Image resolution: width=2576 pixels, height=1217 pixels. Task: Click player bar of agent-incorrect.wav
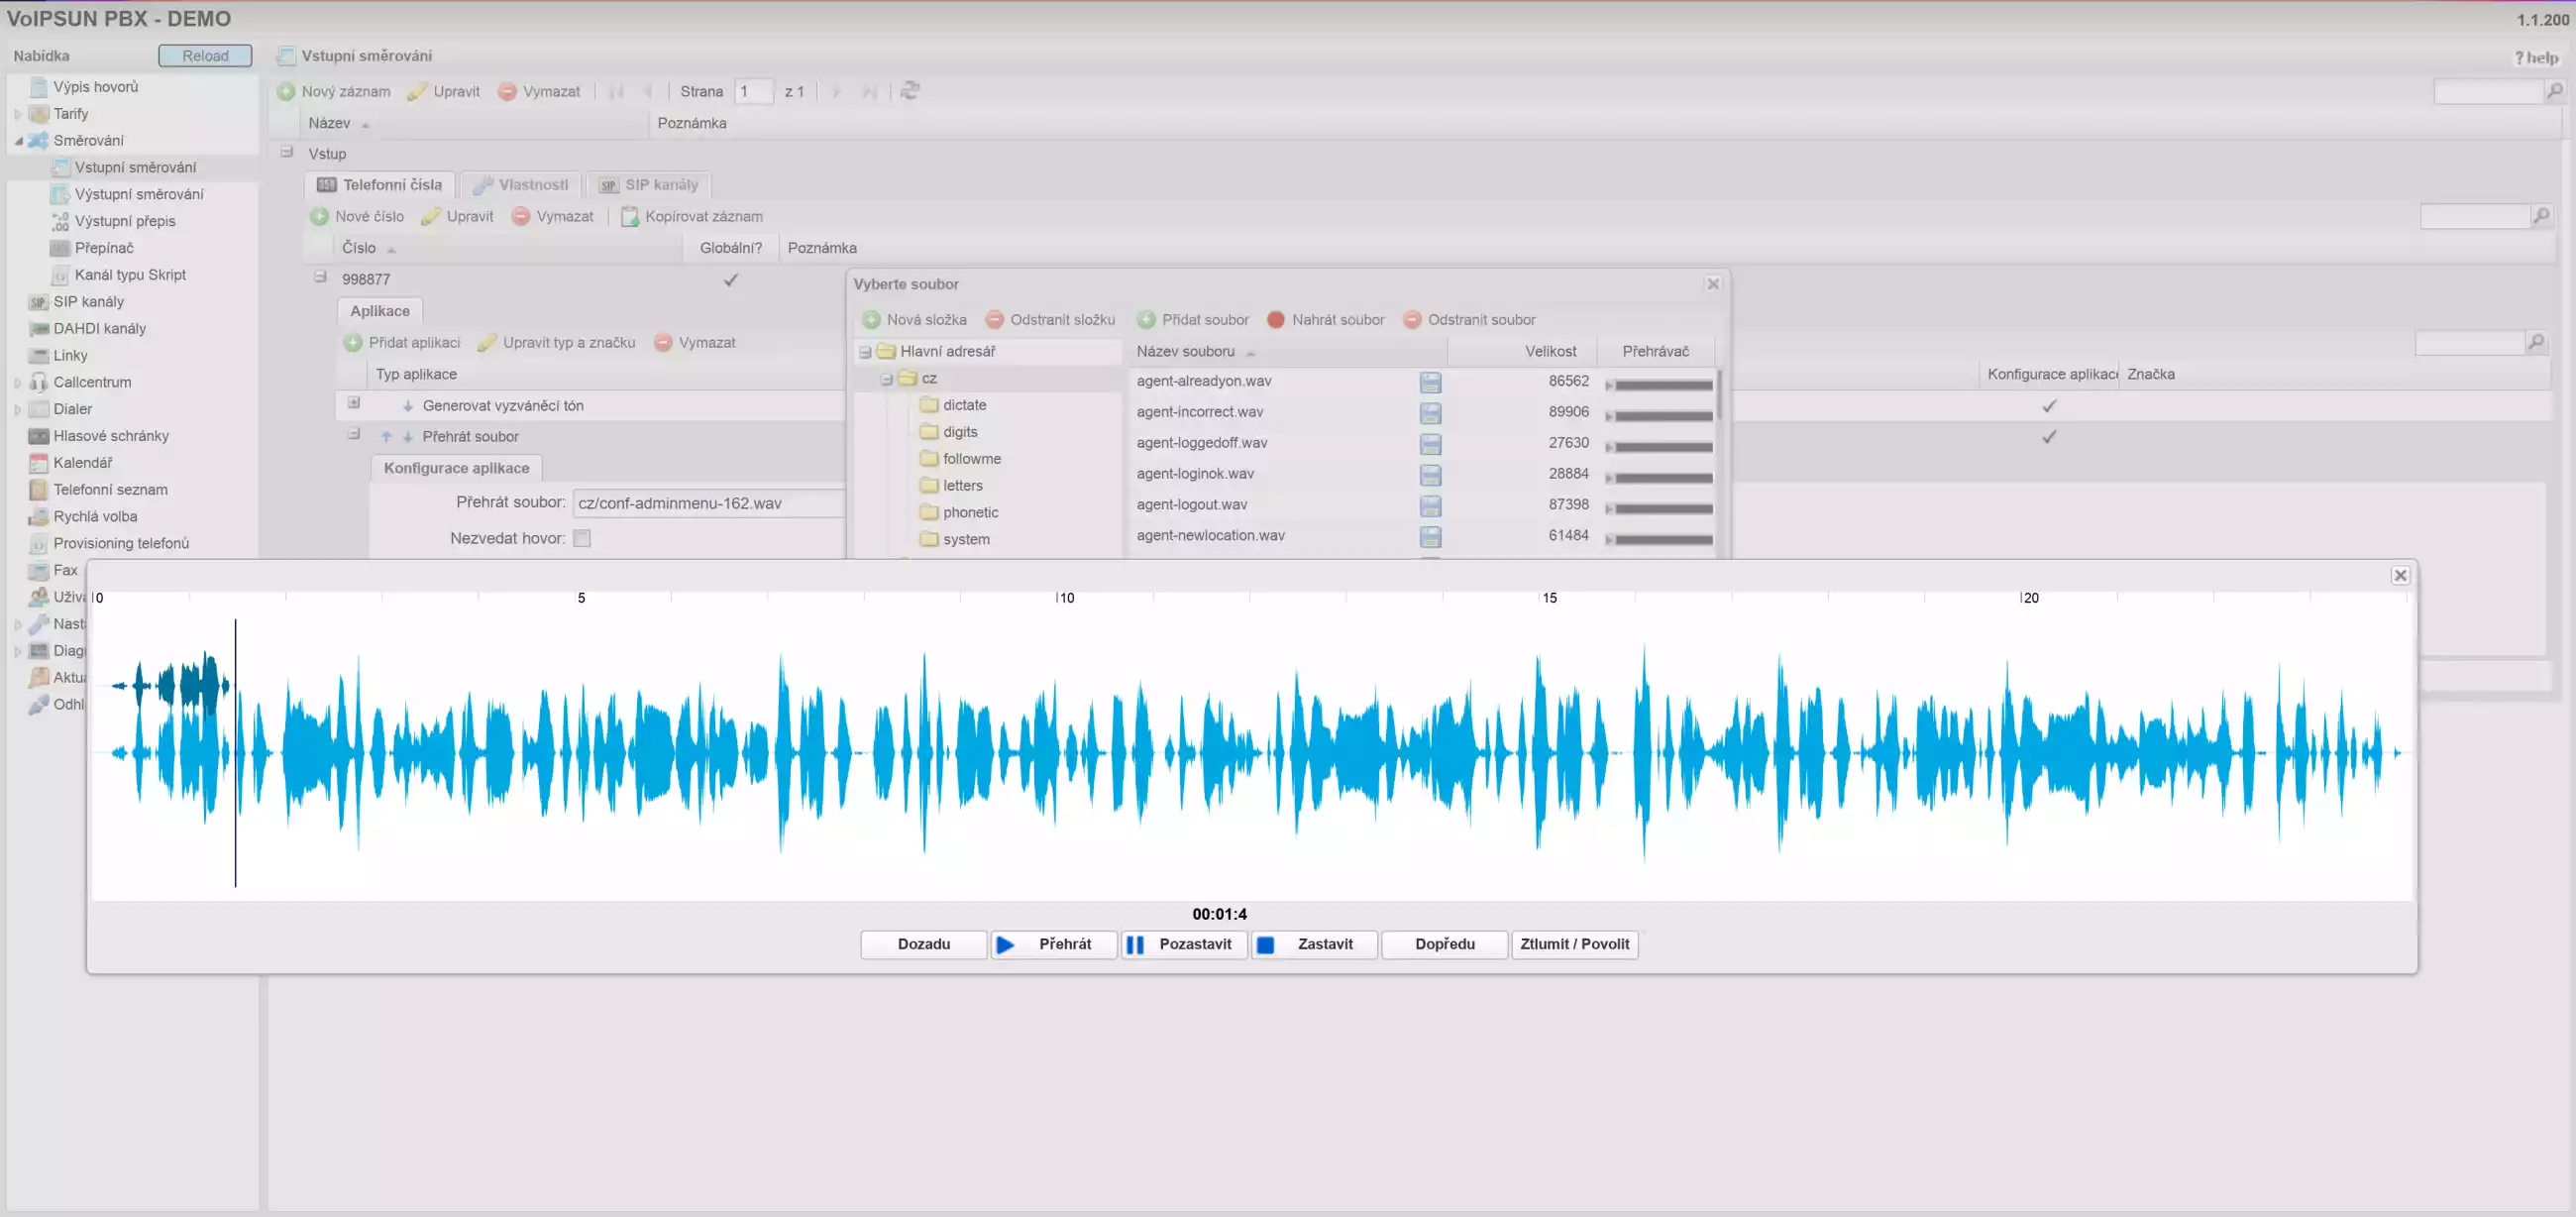tap(1660, 416)
